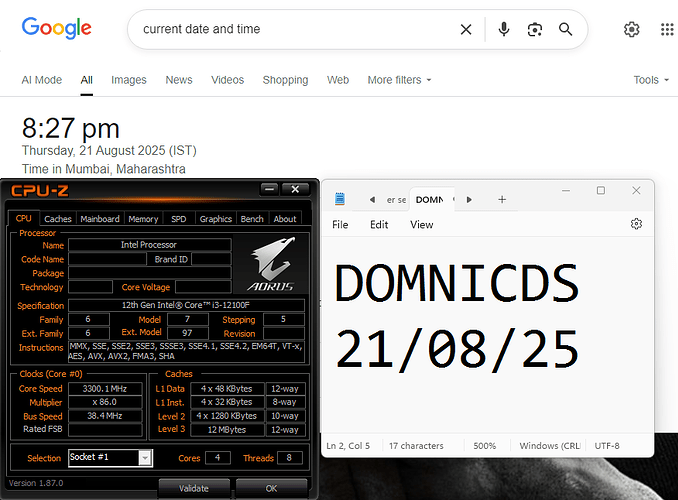Screen dimensions: 678x500
Task: Click the 17 characters status entry
Action: tap(416, 446)
